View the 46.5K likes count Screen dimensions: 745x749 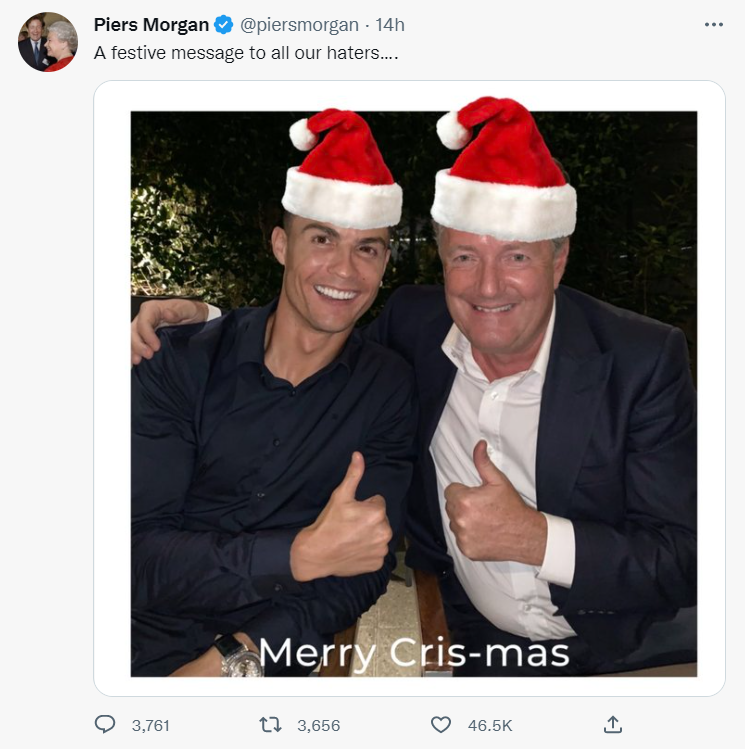tap(490, 726)
